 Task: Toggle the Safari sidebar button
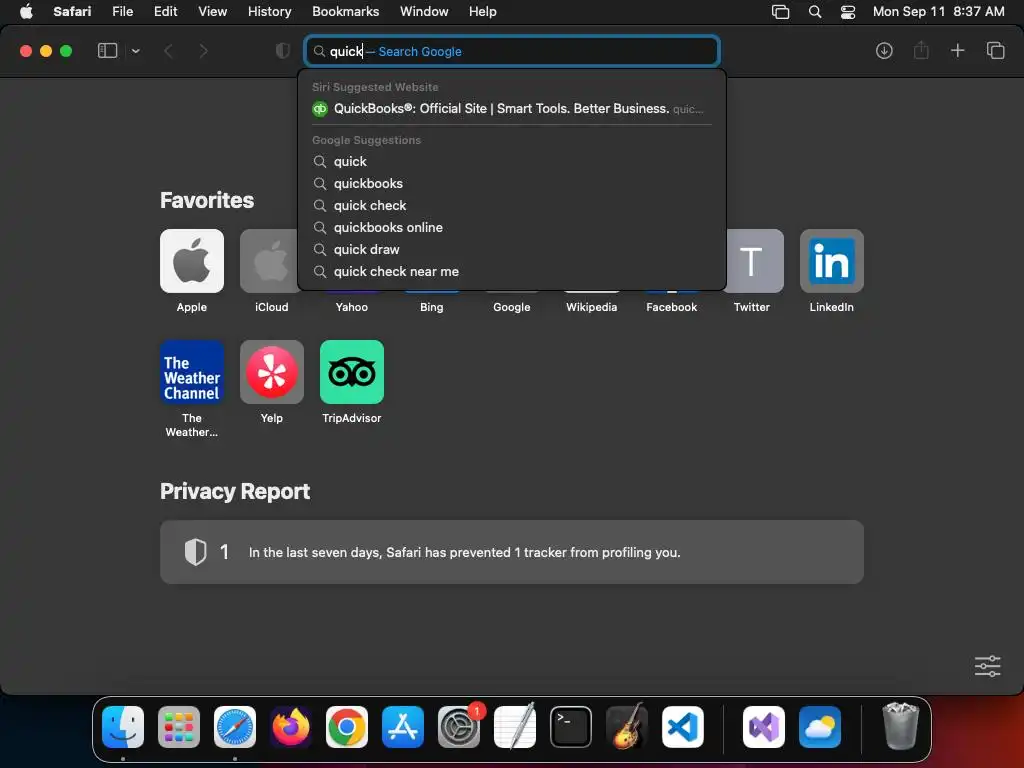[x=107, y=51]
